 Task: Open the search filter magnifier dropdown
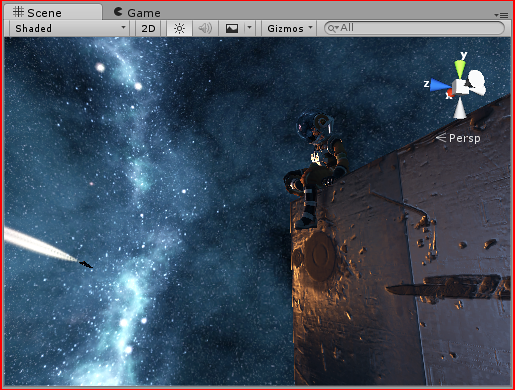pyautogui.click(x=333, y=28)
